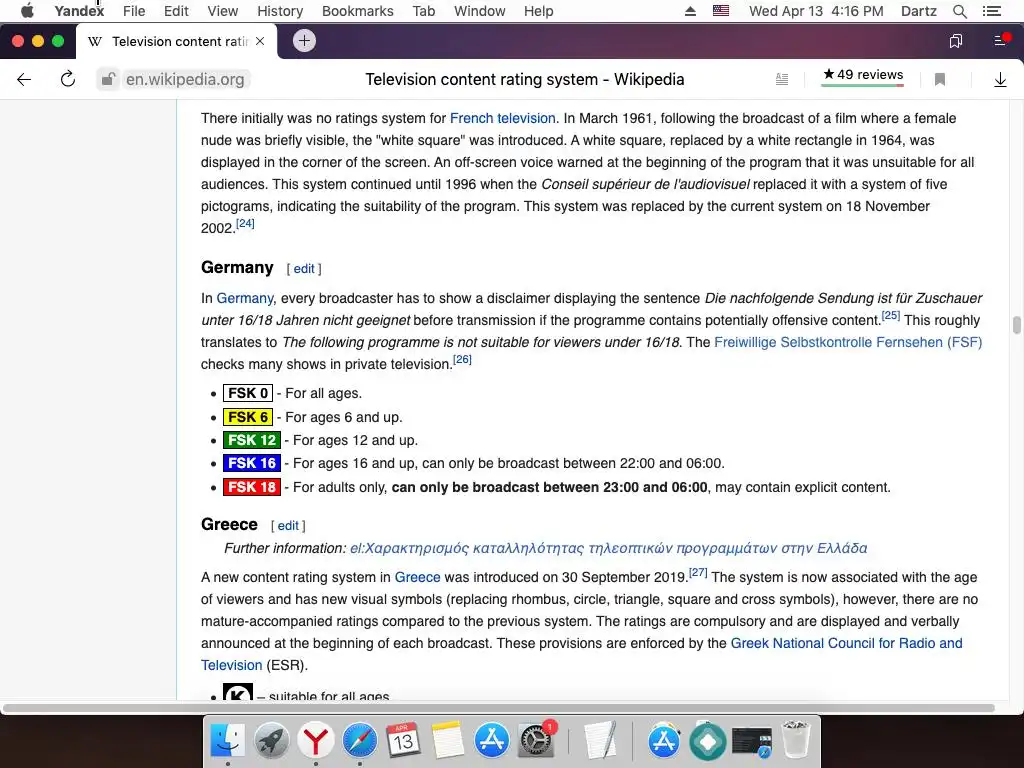Click the vertical page scrollbar thumb
The width and height of the screenshot is (1024, 768).
(x=1016, y=325)
